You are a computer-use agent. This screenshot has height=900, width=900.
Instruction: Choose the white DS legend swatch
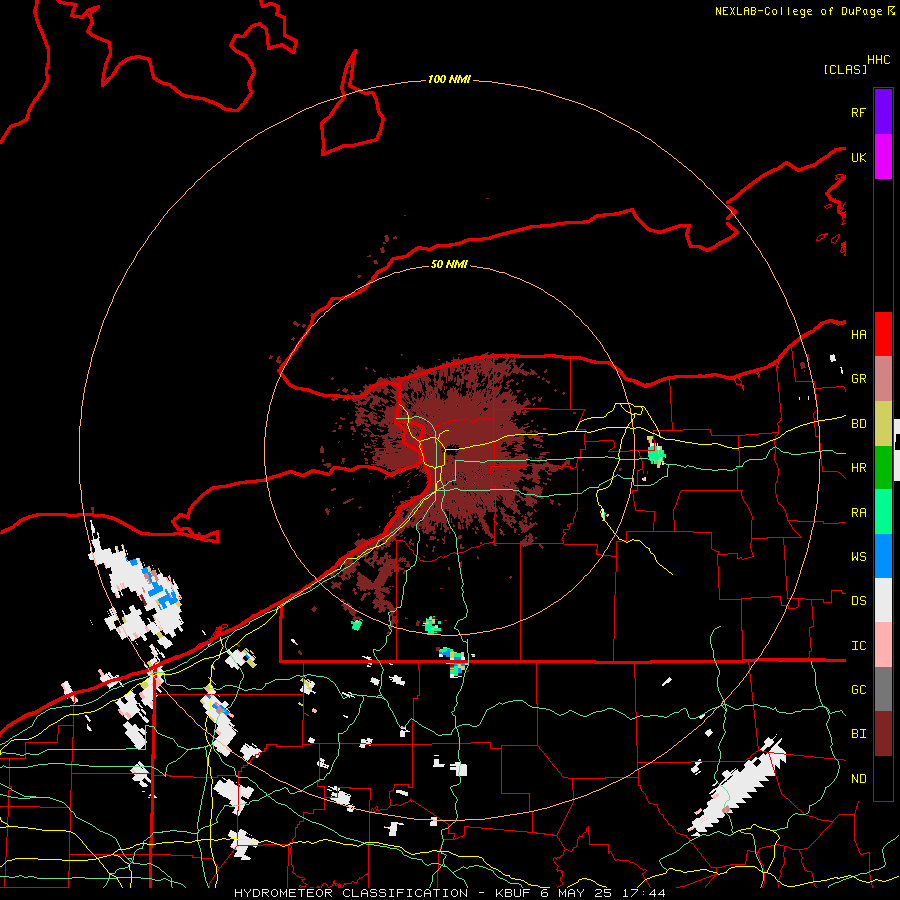click(x=883, y=600)
